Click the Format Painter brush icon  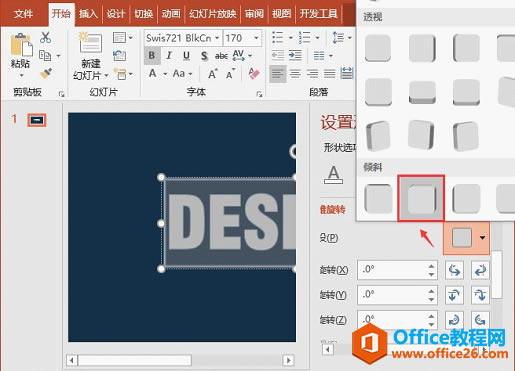(46, 73)
